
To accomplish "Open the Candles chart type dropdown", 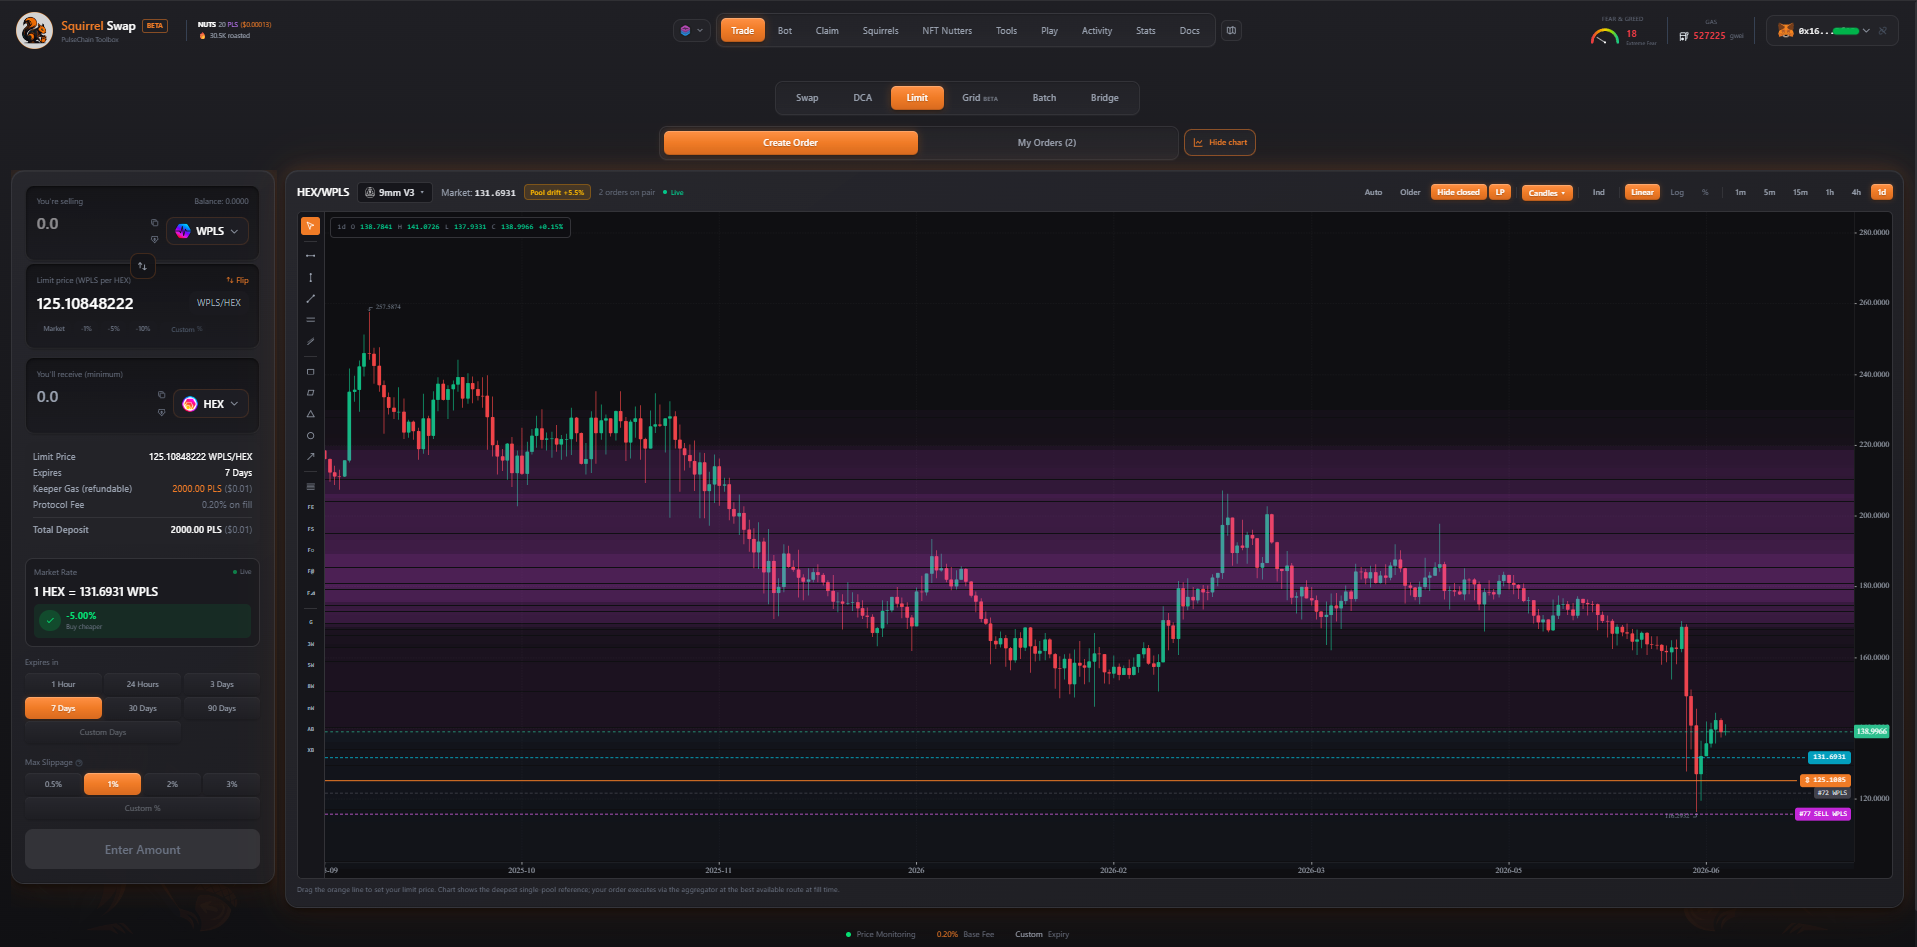I will coord(1547,193).
